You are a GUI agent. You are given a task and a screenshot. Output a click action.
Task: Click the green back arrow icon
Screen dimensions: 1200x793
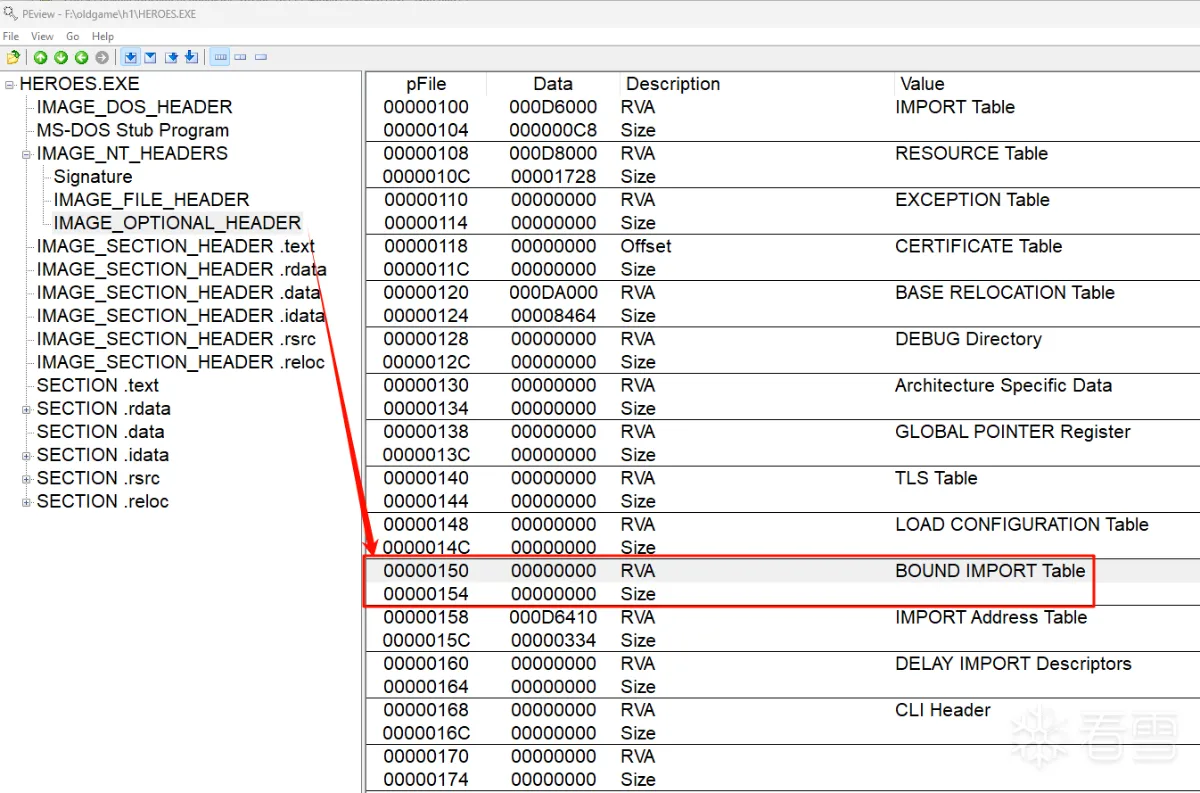click(x=81, y=57)
